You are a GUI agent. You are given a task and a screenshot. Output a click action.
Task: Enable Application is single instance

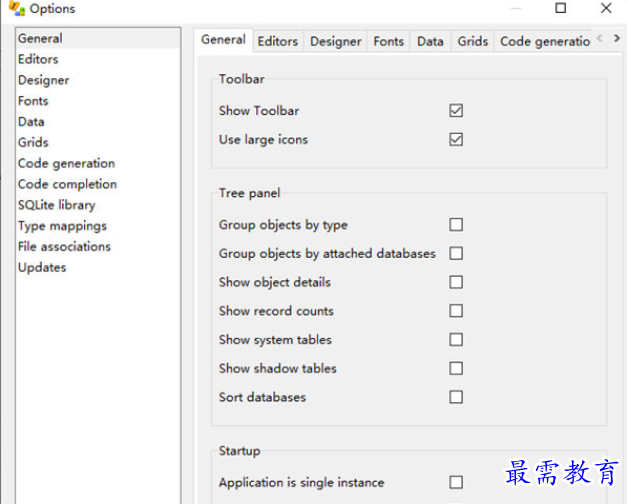[x=456, y=482]
